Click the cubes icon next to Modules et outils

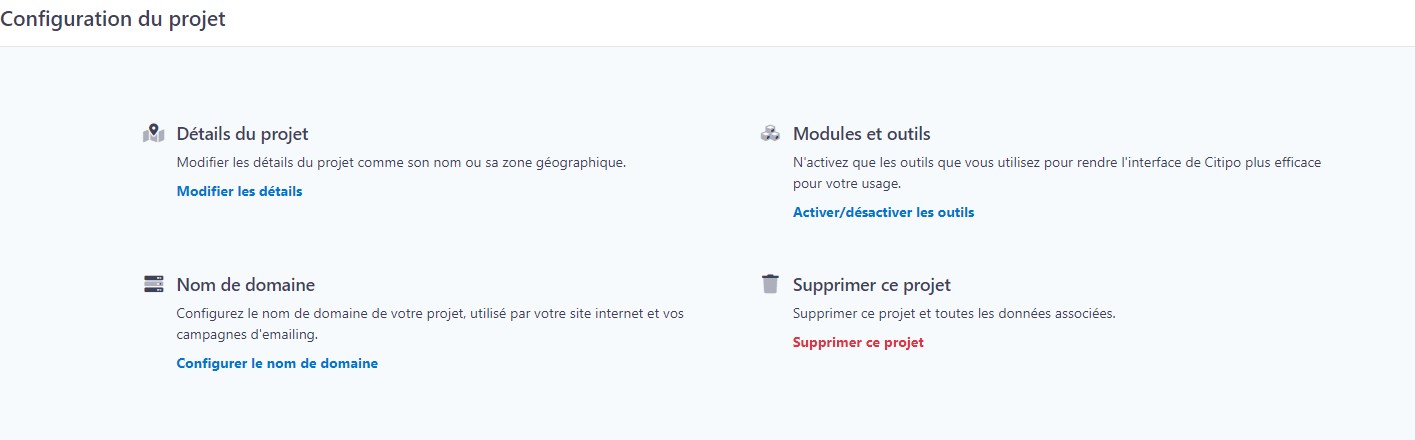tap(769, 133)
